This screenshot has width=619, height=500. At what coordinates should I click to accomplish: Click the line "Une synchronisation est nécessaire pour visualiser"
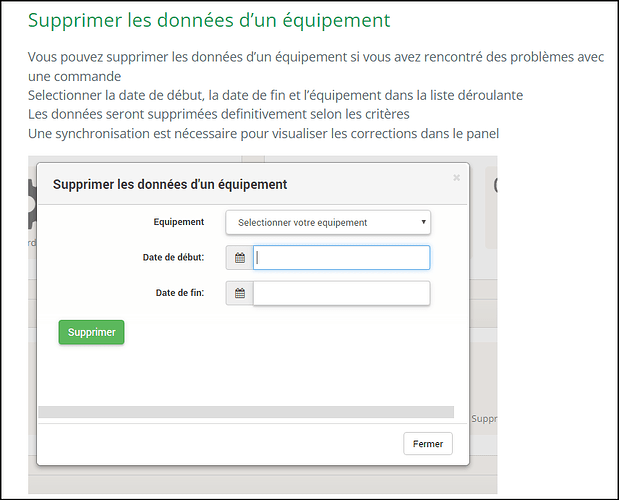point(263,134)
